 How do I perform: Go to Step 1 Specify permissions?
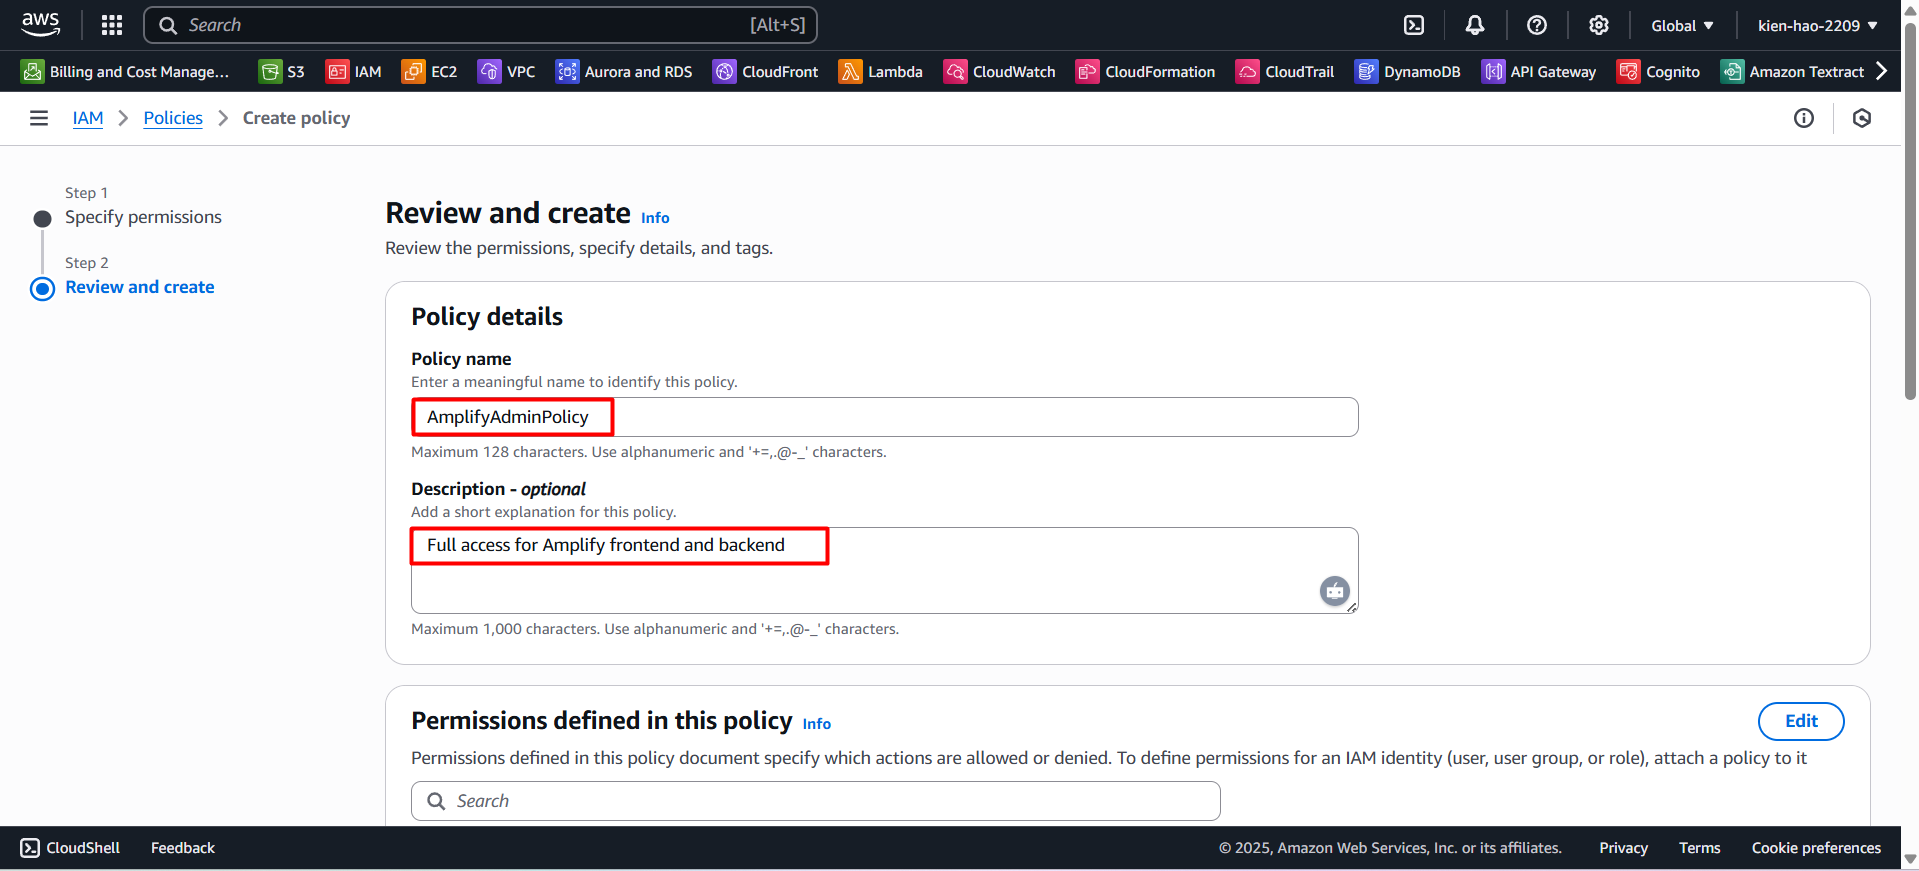point(143,217)
